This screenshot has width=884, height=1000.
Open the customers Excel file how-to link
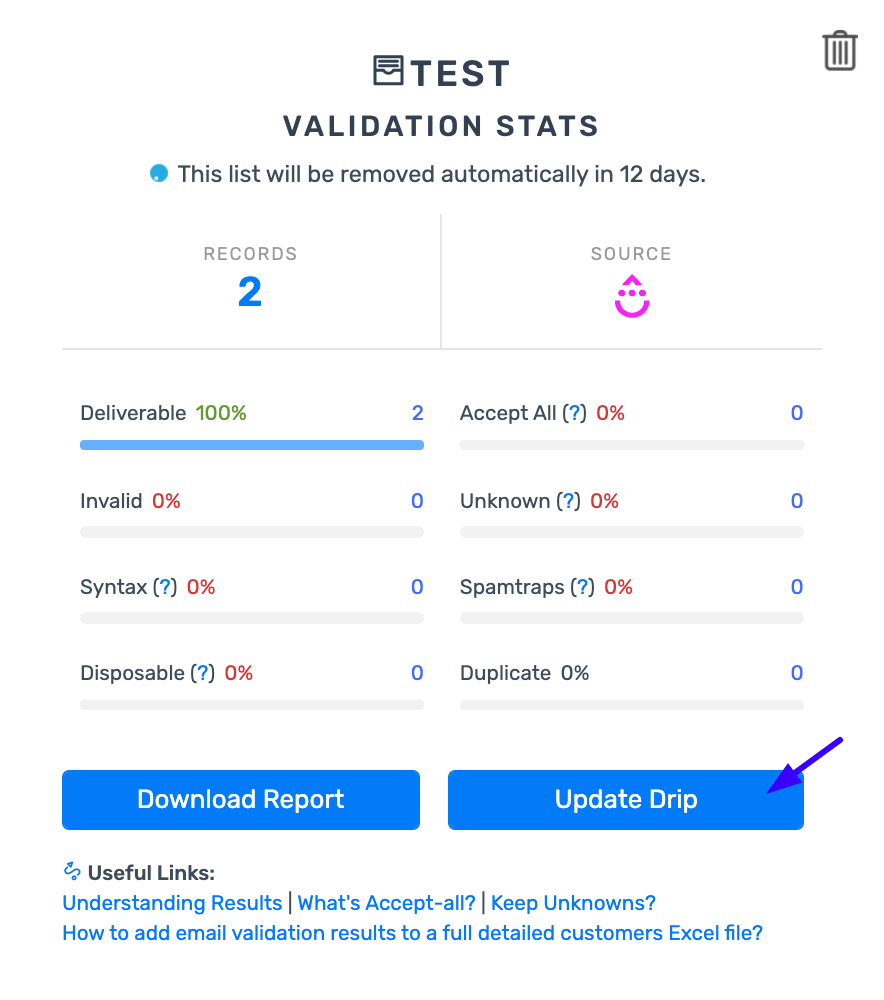point(412,933)
